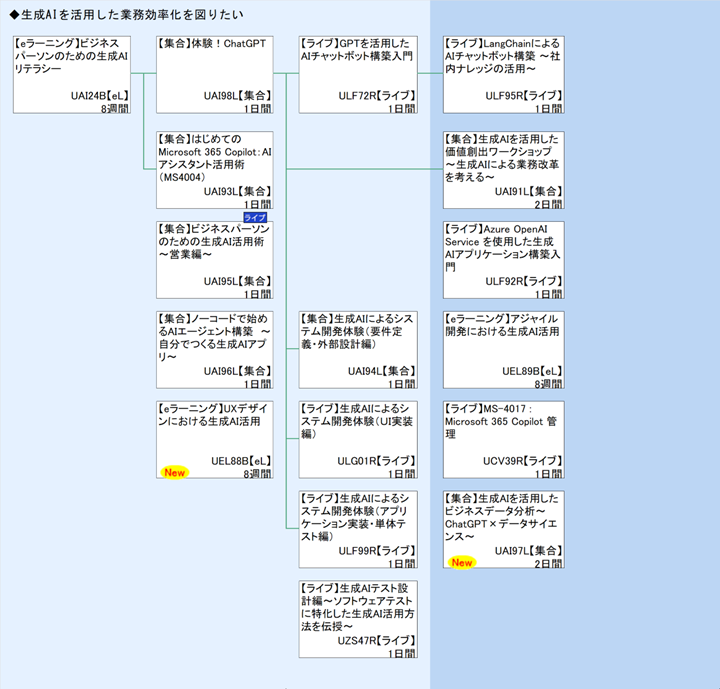Open the requirements definition course UAI94L
The width and height of the screenshot is (720, 689).
(x=358, y=350)
